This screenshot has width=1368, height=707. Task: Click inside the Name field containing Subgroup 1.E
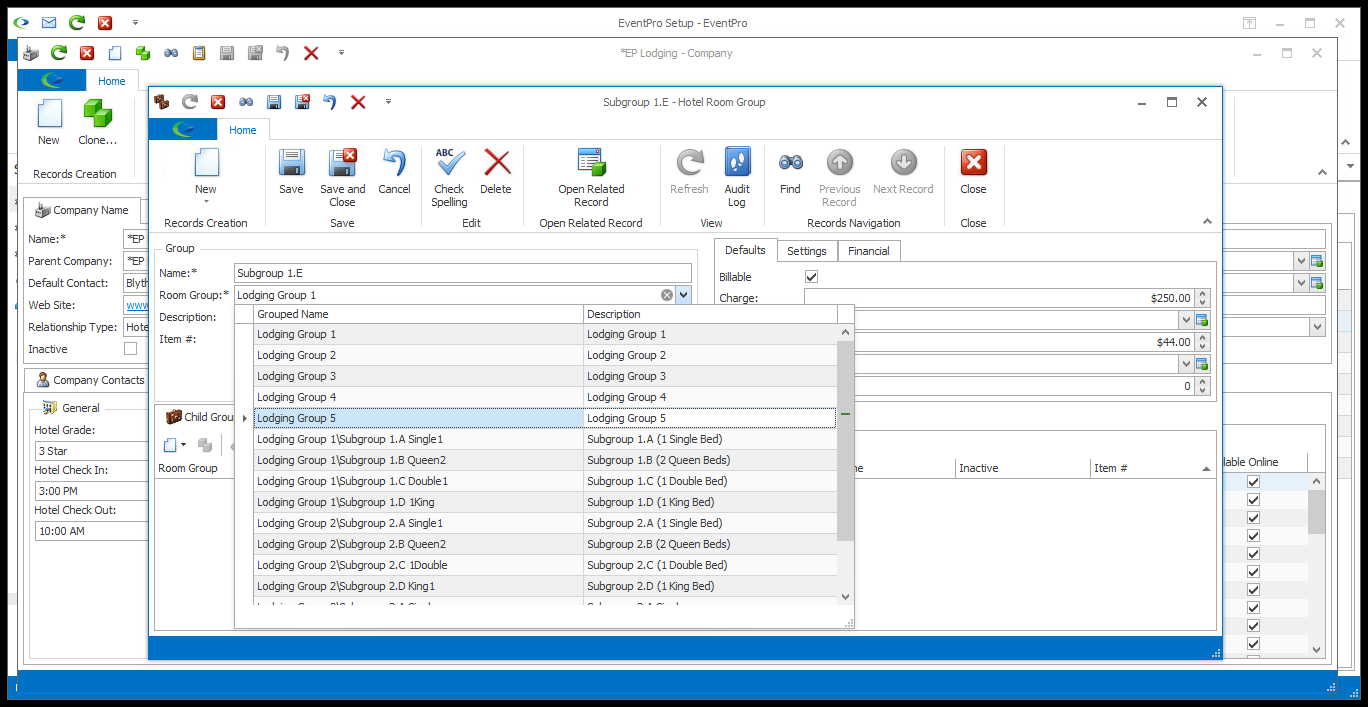click(x=463, y=273)
